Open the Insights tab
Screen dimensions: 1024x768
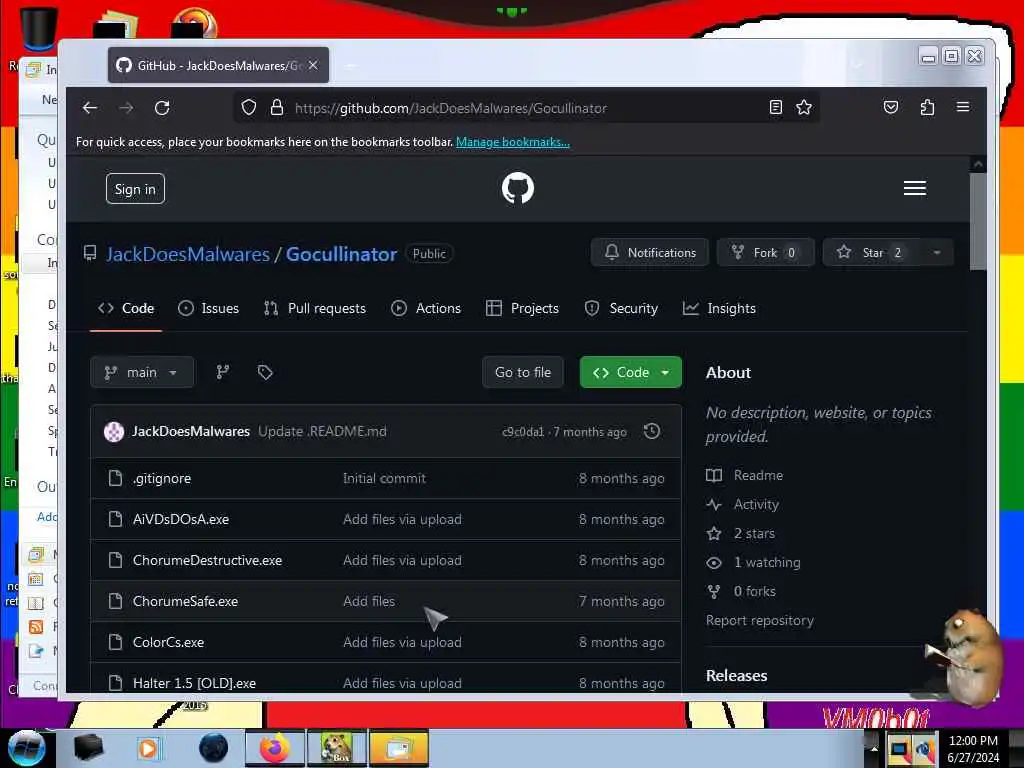(719, 308)
